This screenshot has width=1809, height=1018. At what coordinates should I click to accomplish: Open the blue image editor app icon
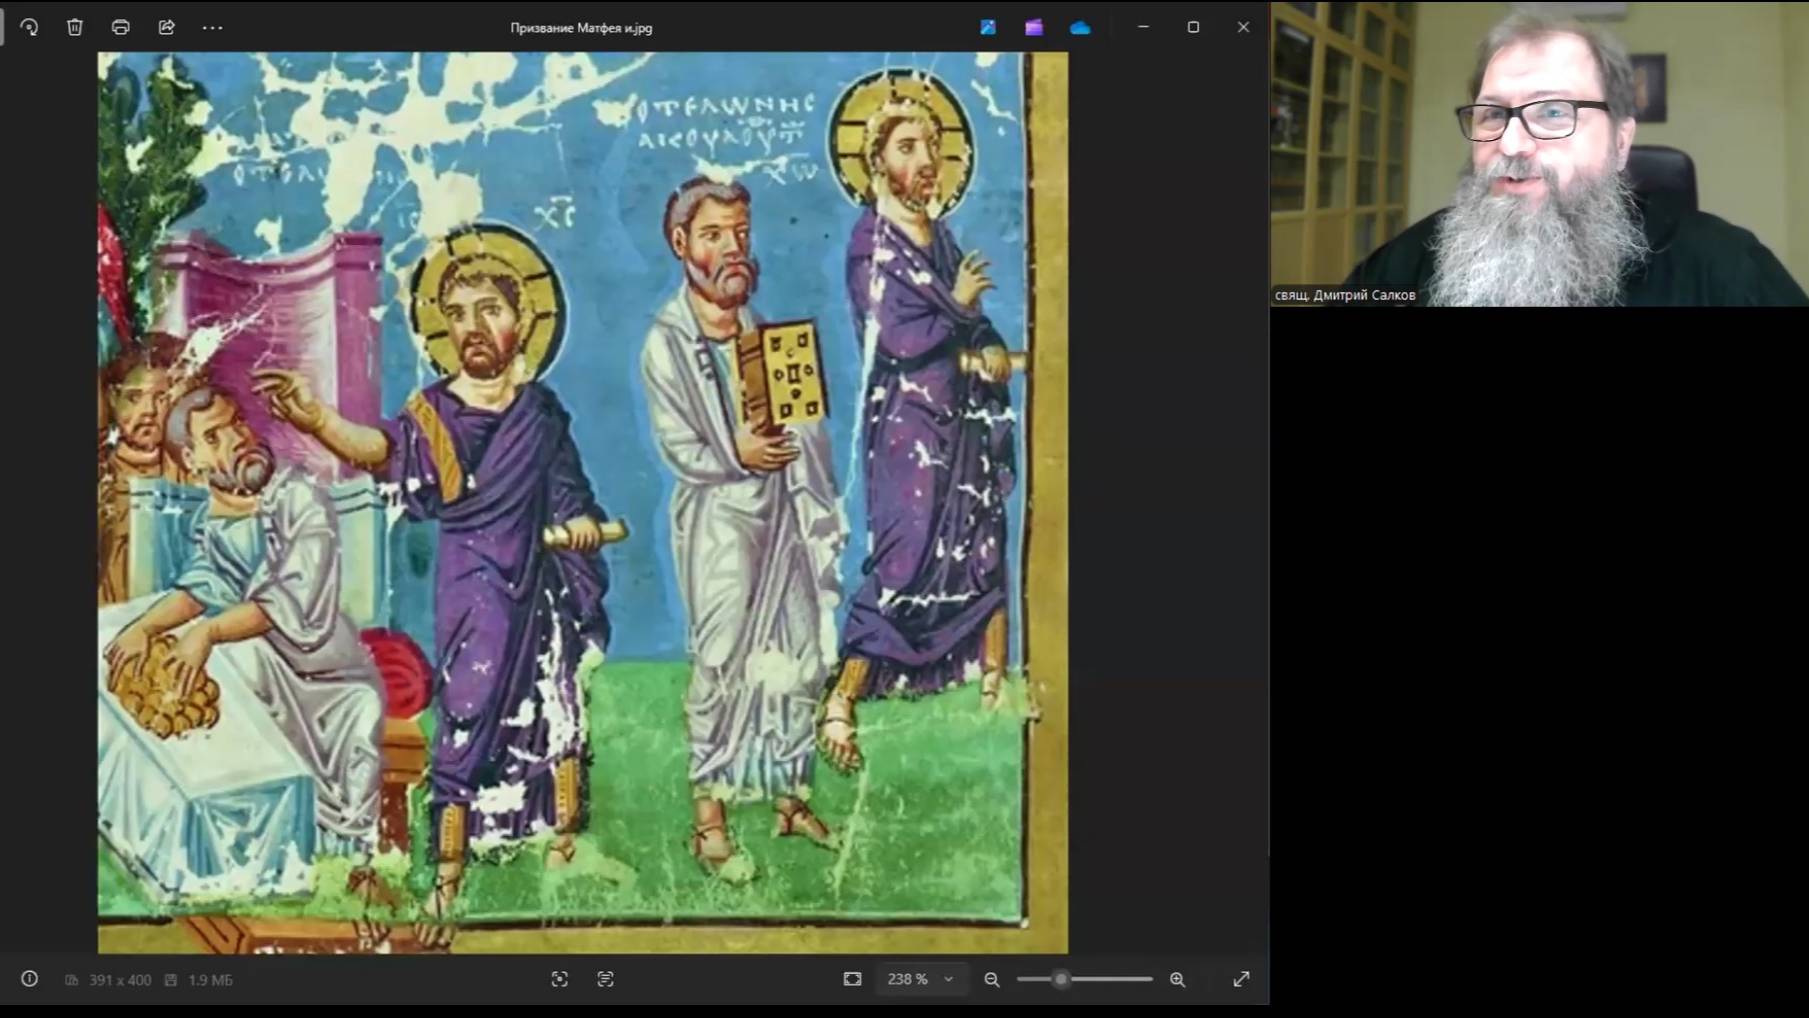[988, 27]
